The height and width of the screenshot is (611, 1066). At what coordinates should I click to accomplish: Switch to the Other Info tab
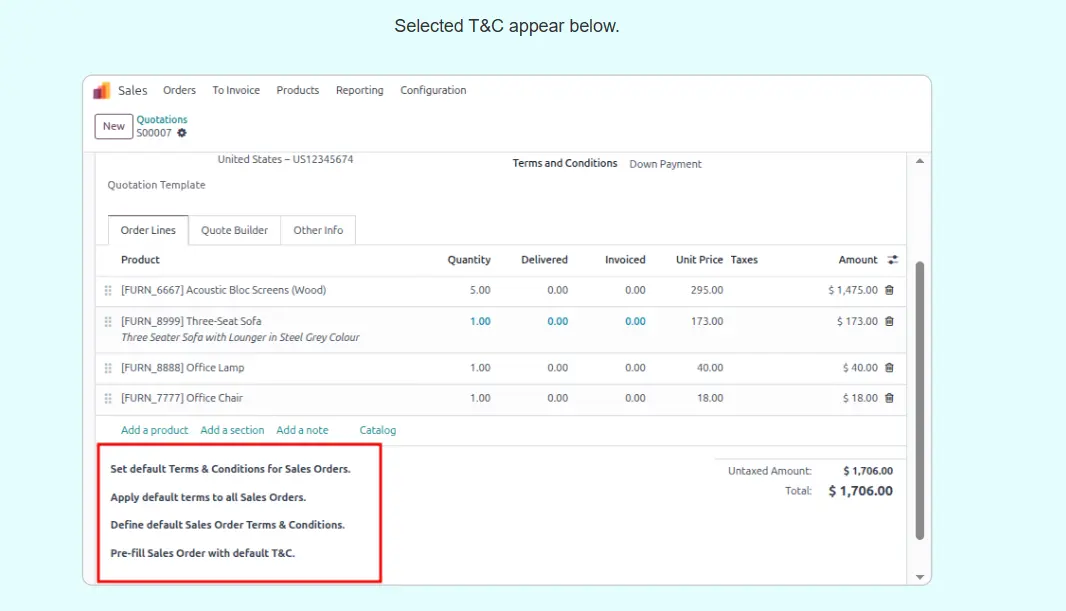point(318,230)
